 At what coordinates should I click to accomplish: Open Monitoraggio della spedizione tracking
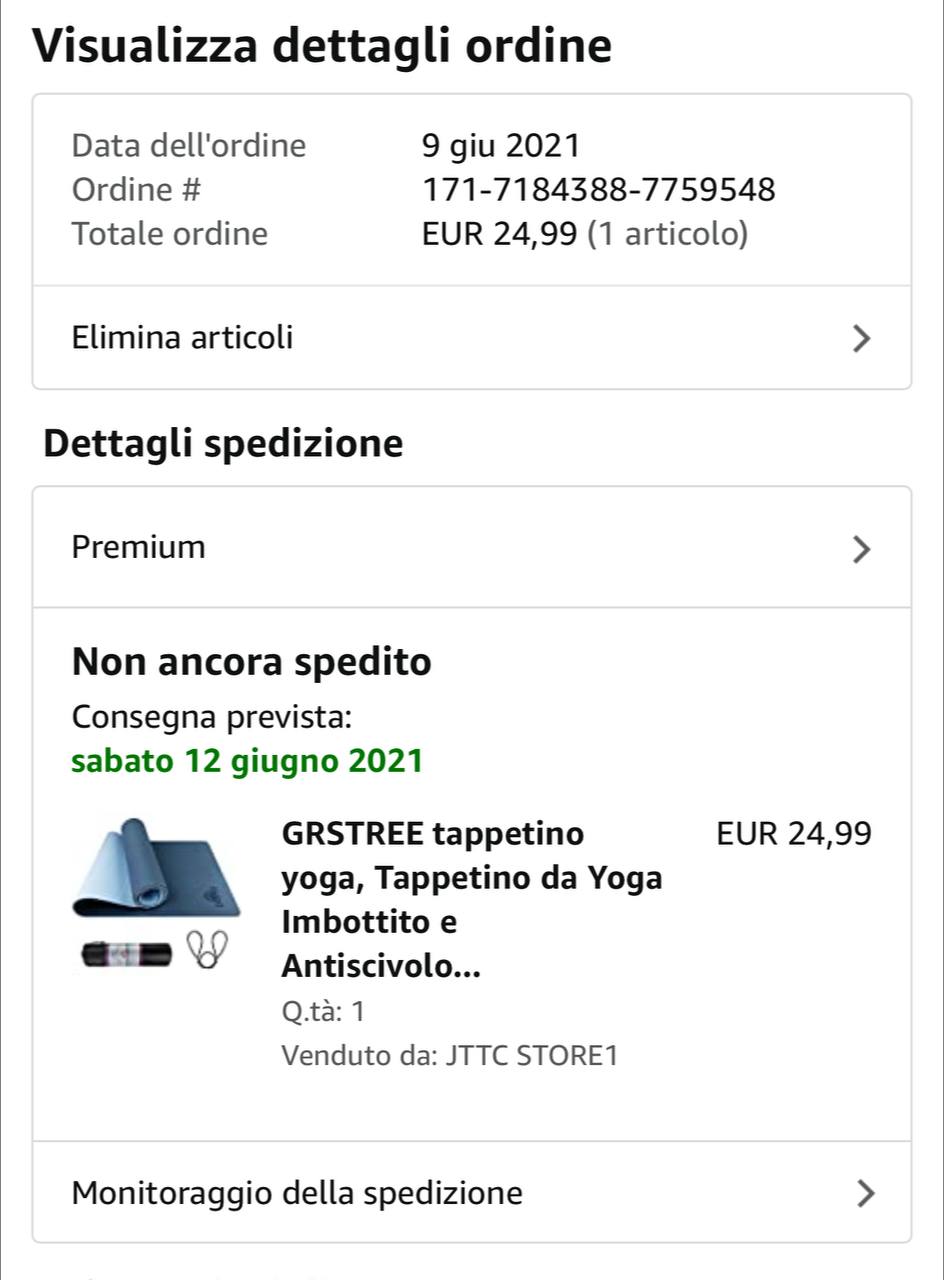[472, 1192]
